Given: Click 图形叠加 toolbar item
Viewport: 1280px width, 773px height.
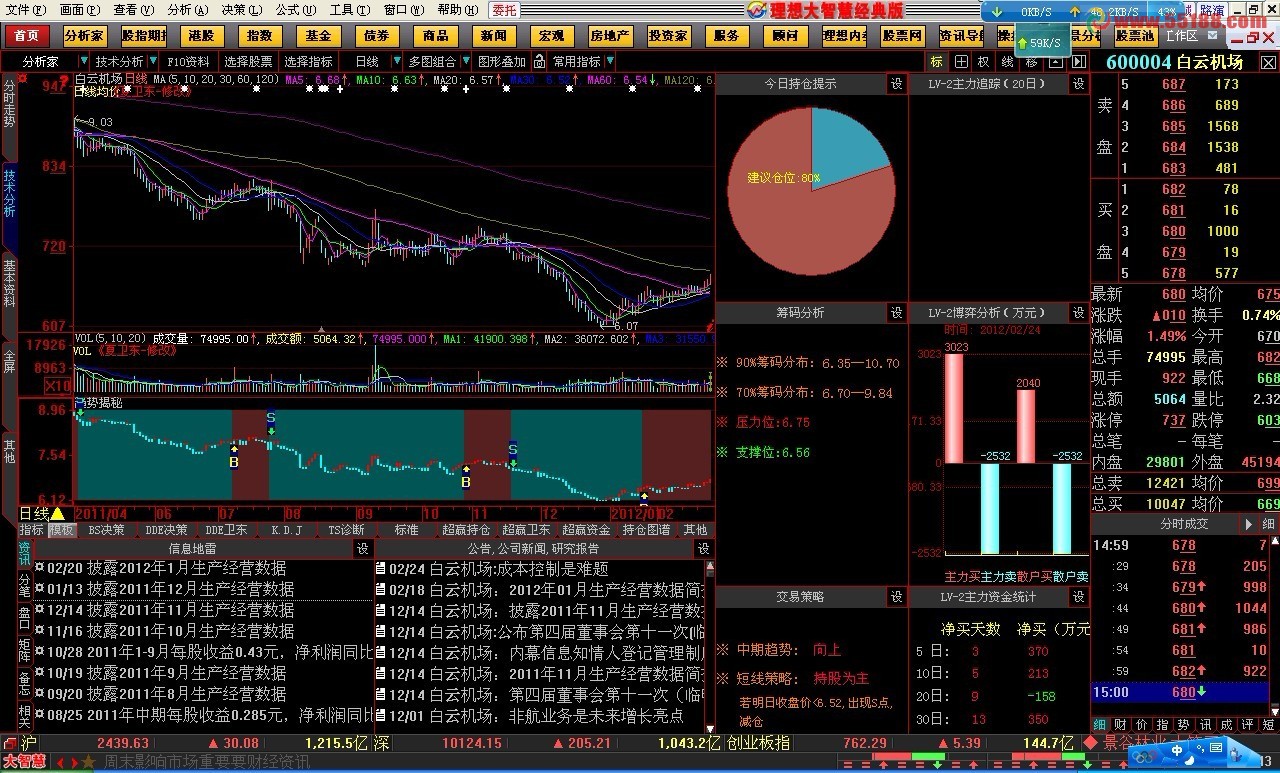Looking at the screenshot, I should coord(502,61).
